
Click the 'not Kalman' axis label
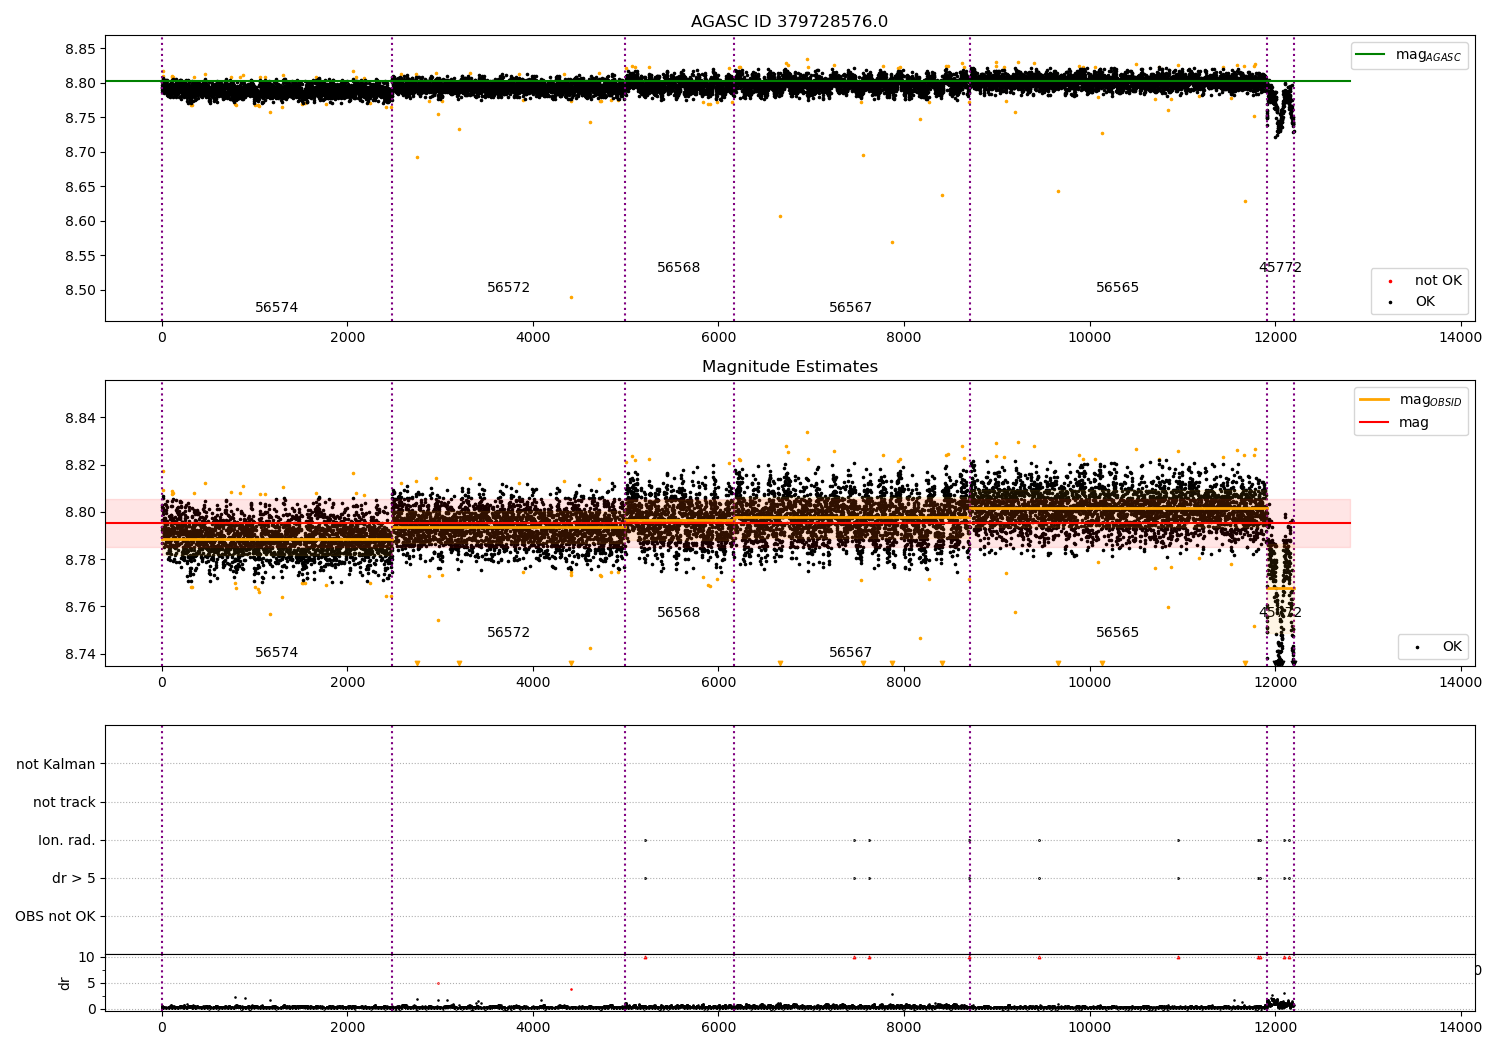click(x=56, y=764)
